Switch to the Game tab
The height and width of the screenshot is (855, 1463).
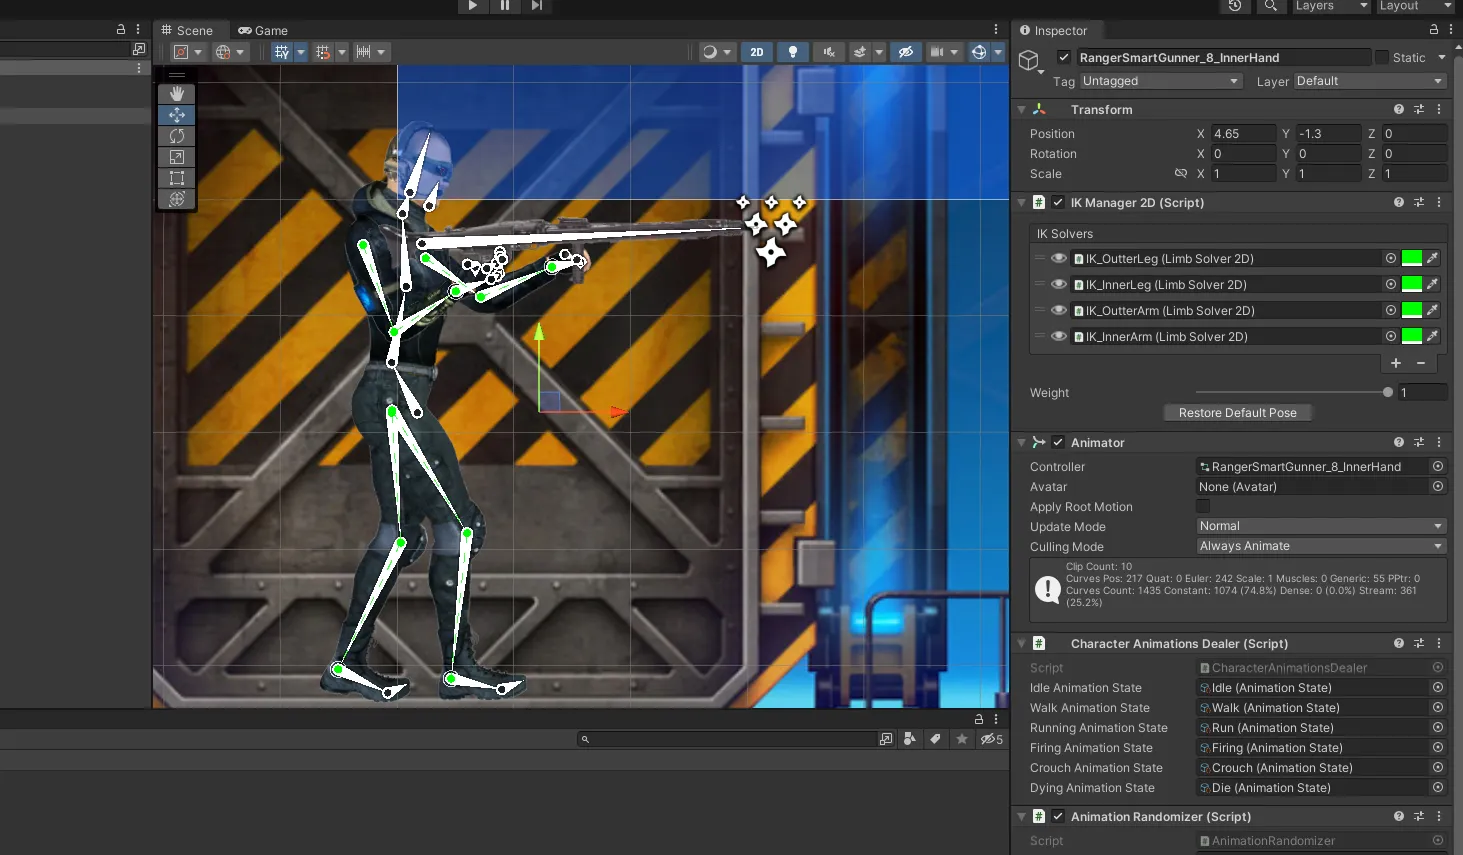coord(263,30)
